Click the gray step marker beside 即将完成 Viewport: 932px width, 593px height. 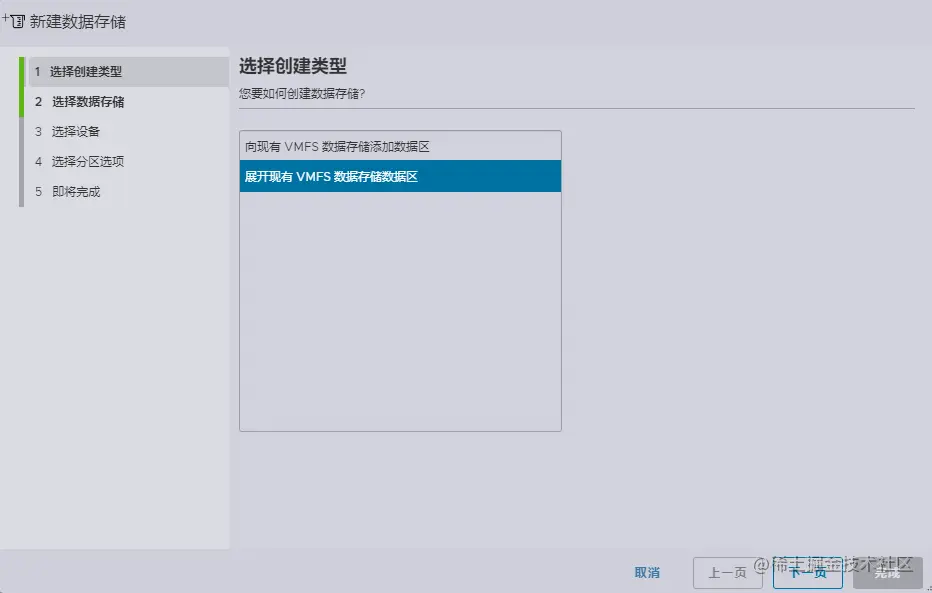tap(21, 191)
